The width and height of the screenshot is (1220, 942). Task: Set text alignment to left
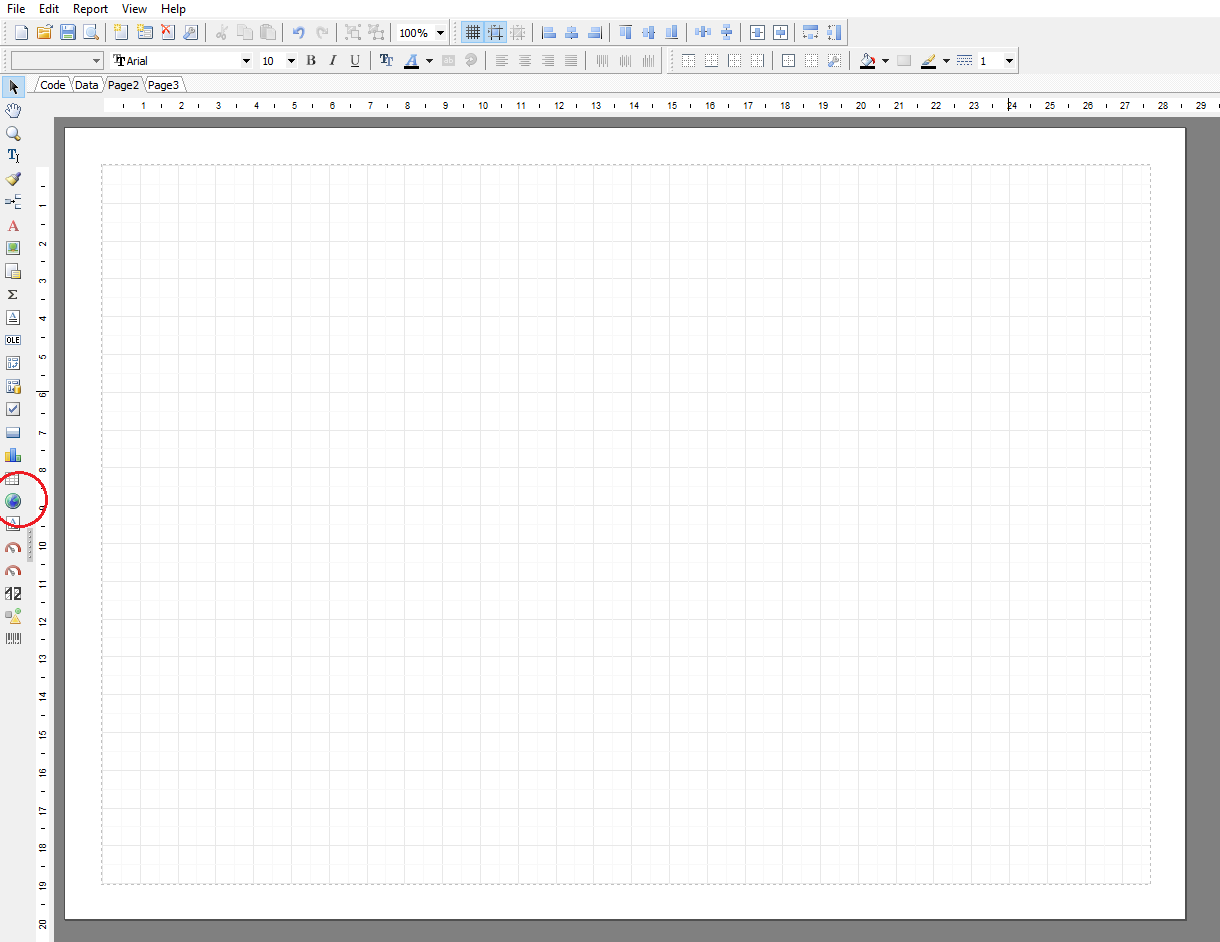tap(502, 60)
